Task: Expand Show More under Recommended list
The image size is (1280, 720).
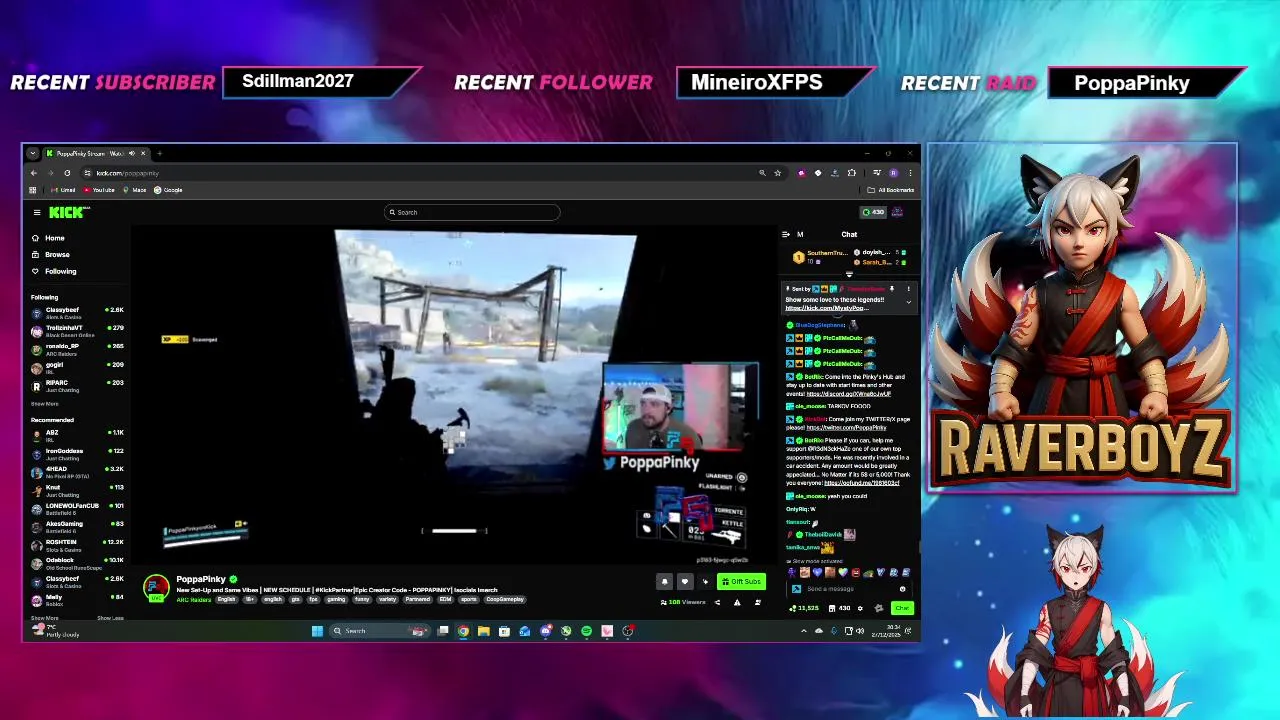Action: [x=45, y=618]
